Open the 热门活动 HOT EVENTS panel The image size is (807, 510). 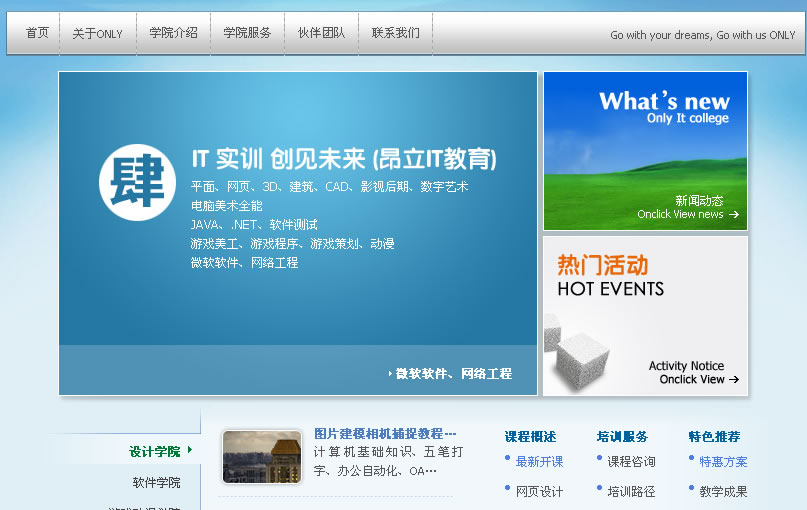(x=645, y=316)
